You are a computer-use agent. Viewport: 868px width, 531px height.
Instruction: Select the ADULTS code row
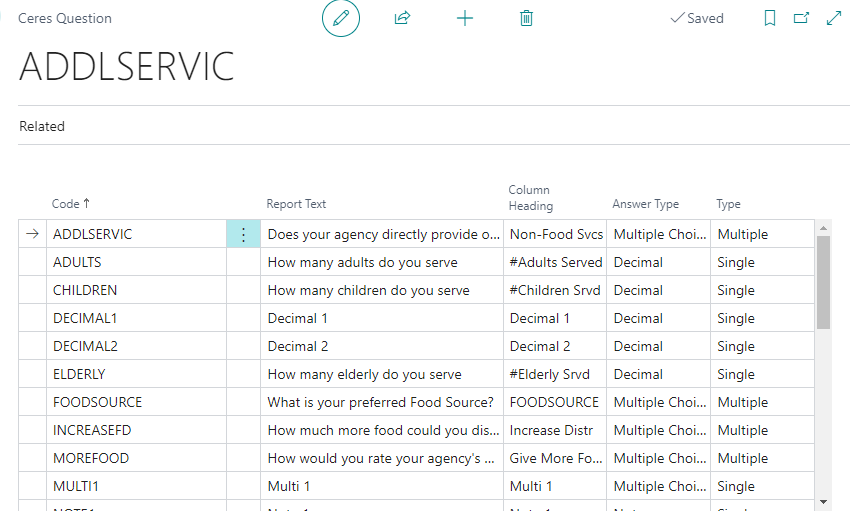tap(77, 262)
